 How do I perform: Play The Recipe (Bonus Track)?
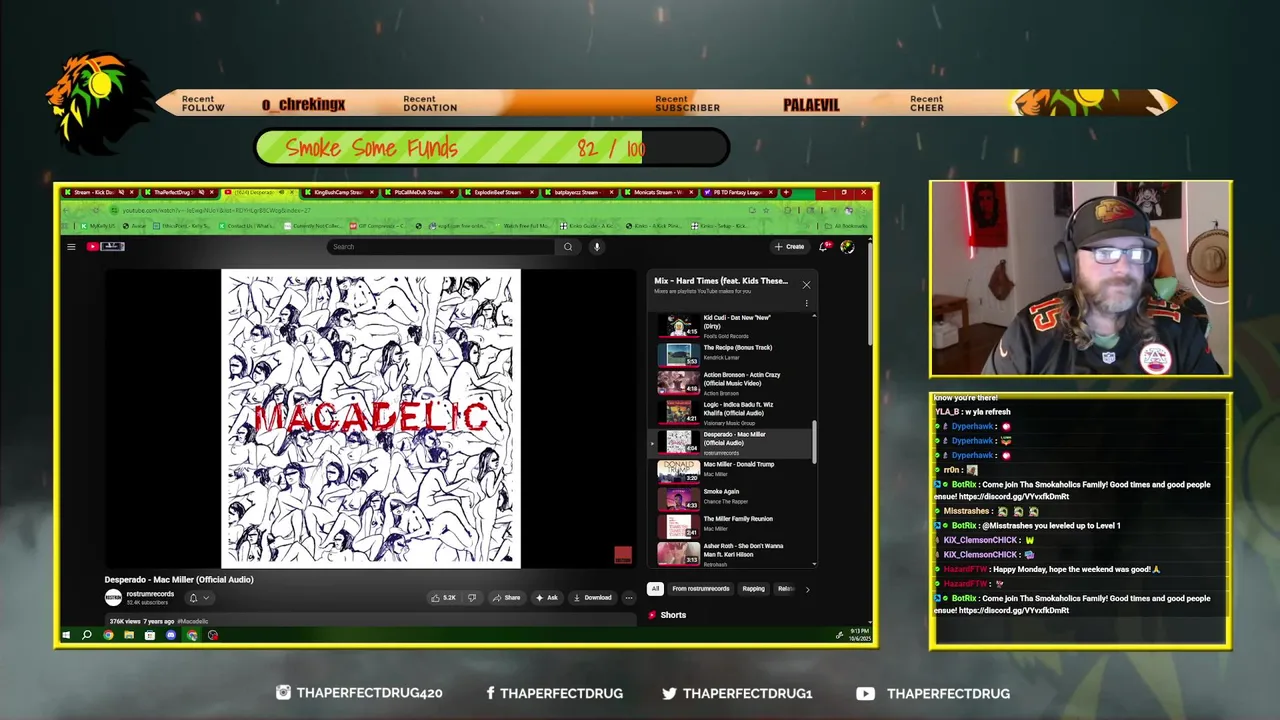[735, 354]
